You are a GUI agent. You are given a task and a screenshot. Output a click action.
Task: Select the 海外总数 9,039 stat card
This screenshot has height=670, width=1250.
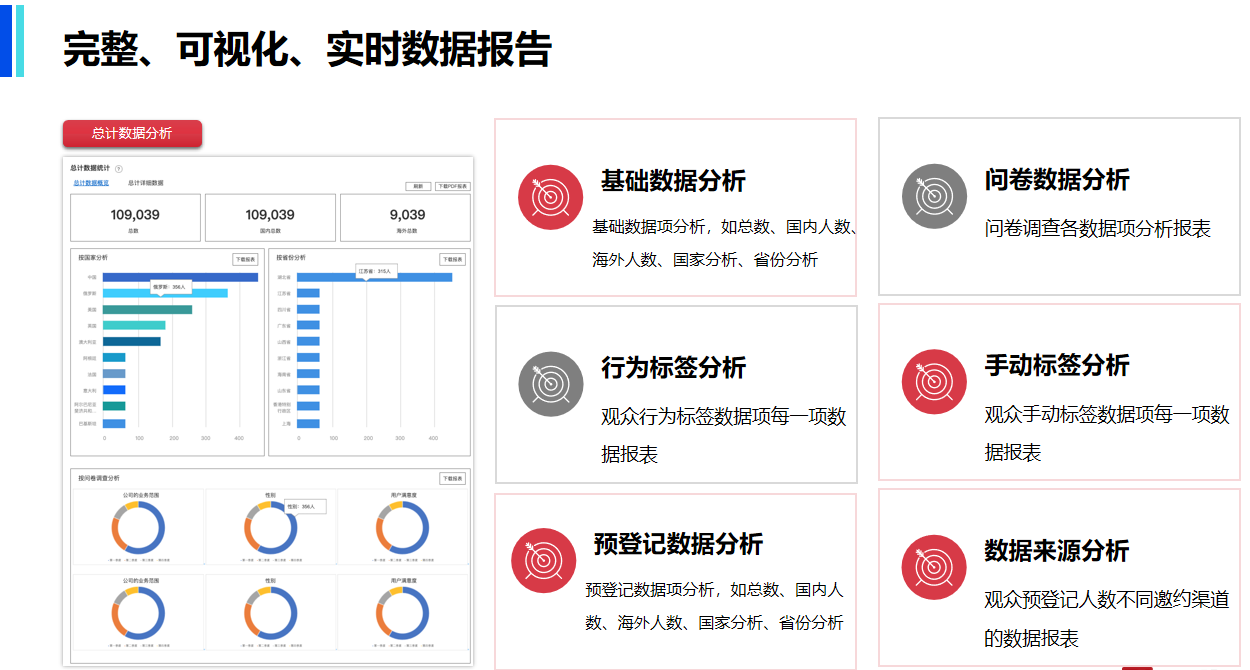[406, 218]
